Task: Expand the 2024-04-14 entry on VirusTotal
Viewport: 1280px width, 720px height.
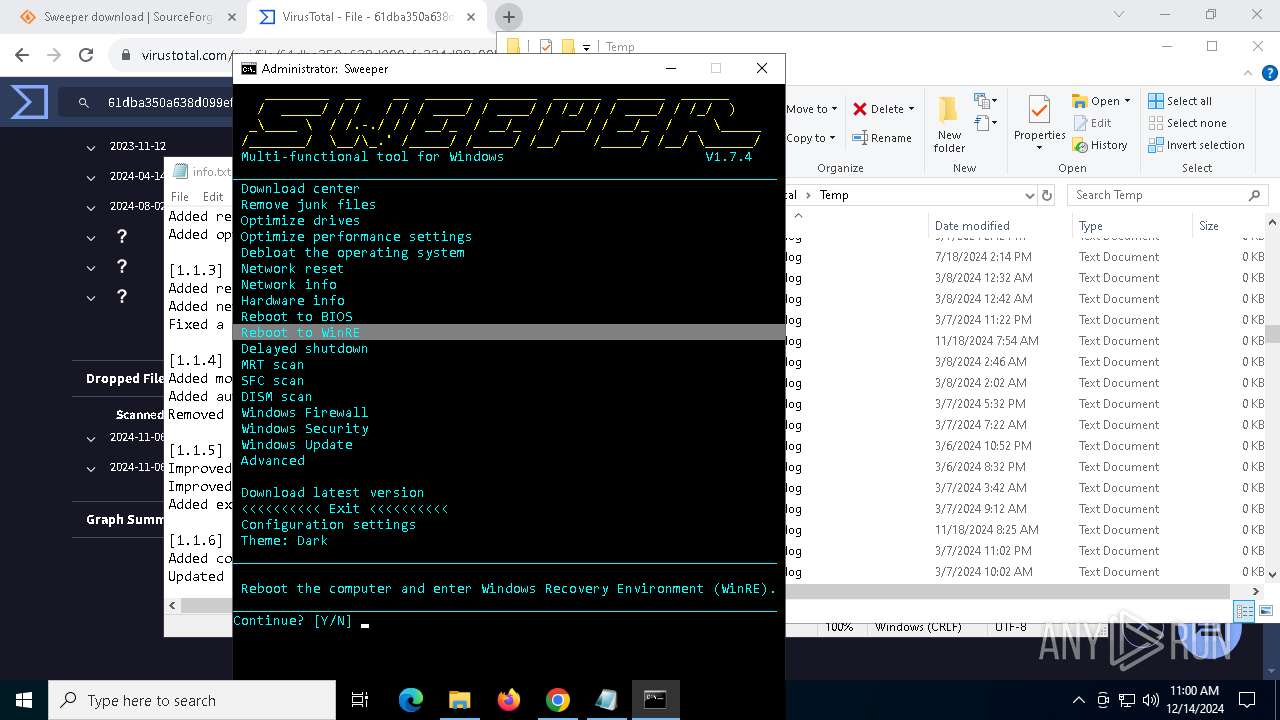Action: coord(91,177)
